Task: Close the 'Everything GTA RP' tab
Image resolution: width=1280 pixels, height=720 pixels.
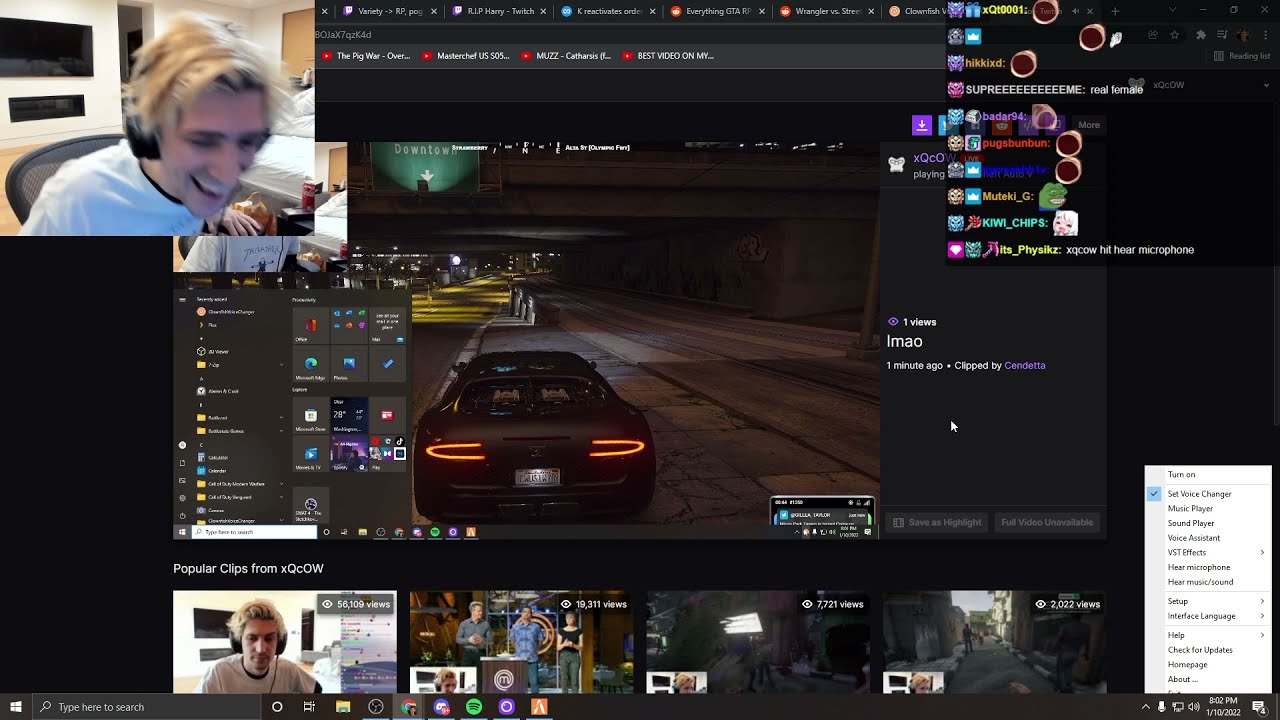Action: (761, 11)
